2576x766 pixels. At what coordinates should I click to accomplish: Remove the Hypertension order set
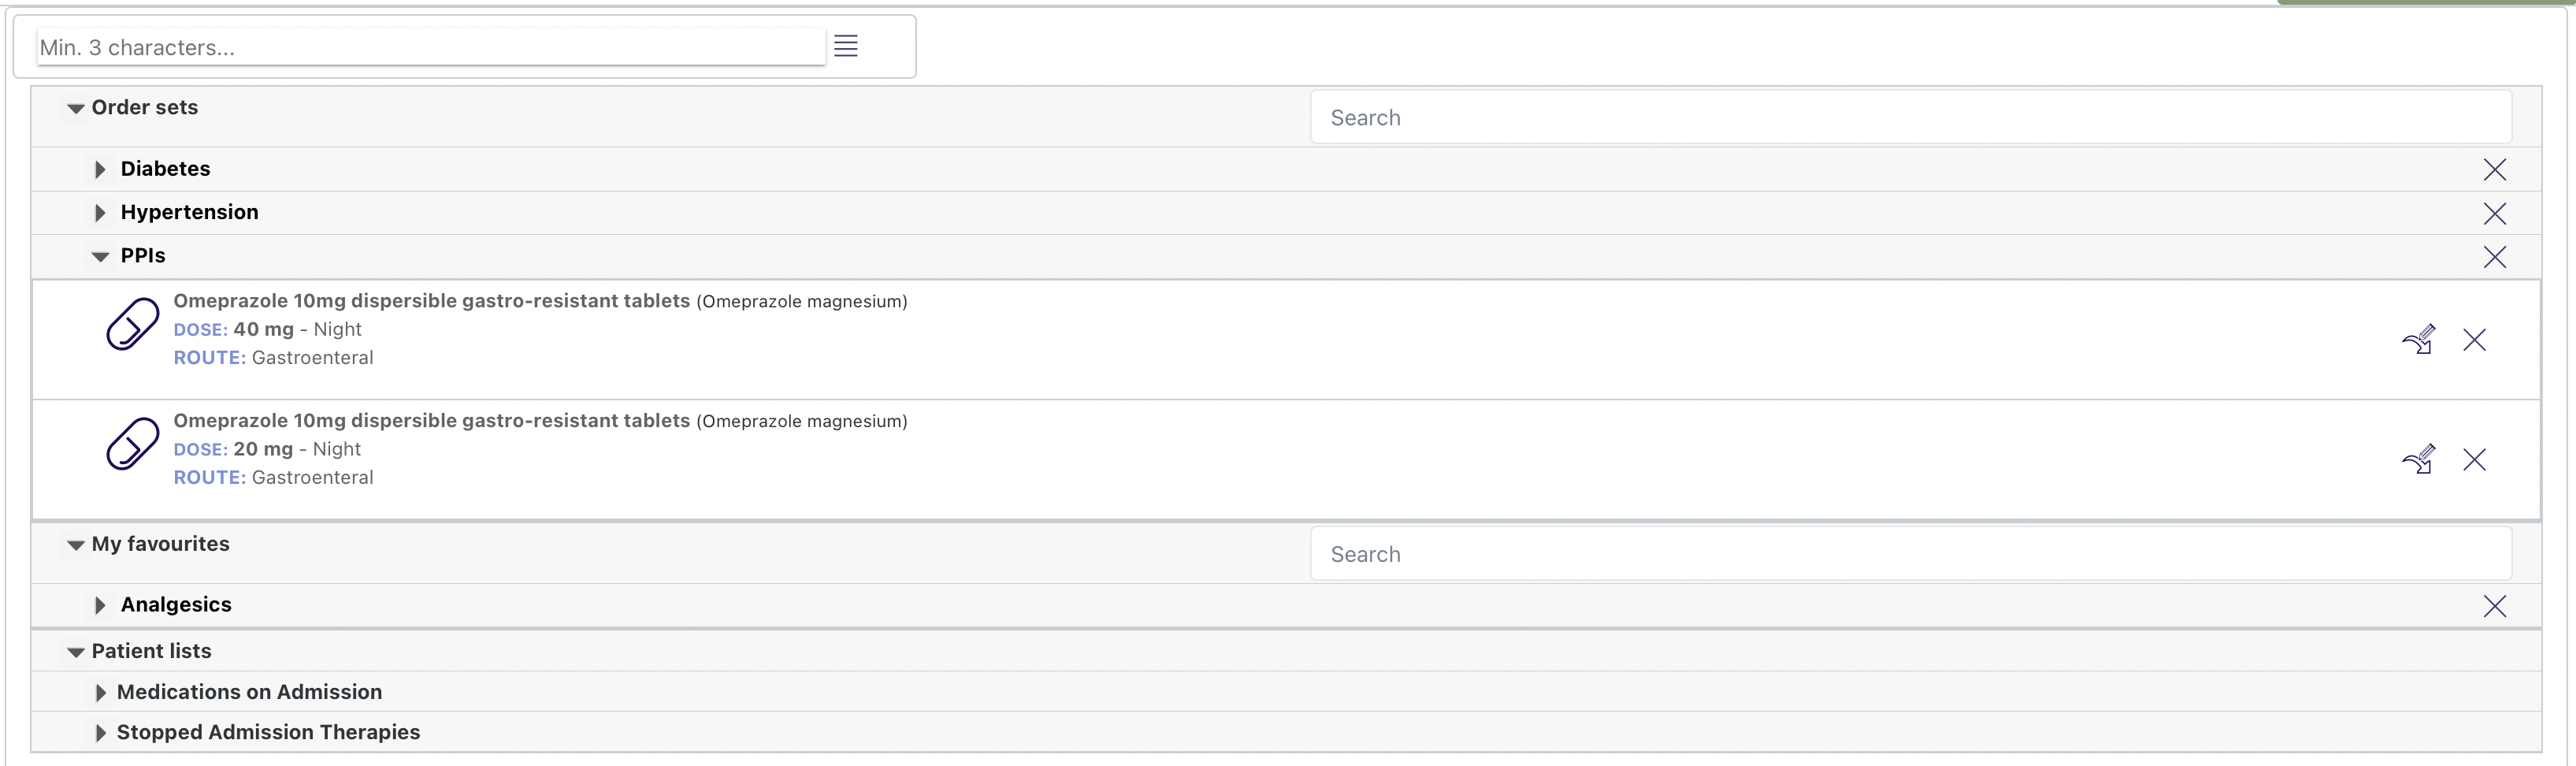click(2494, 213)
